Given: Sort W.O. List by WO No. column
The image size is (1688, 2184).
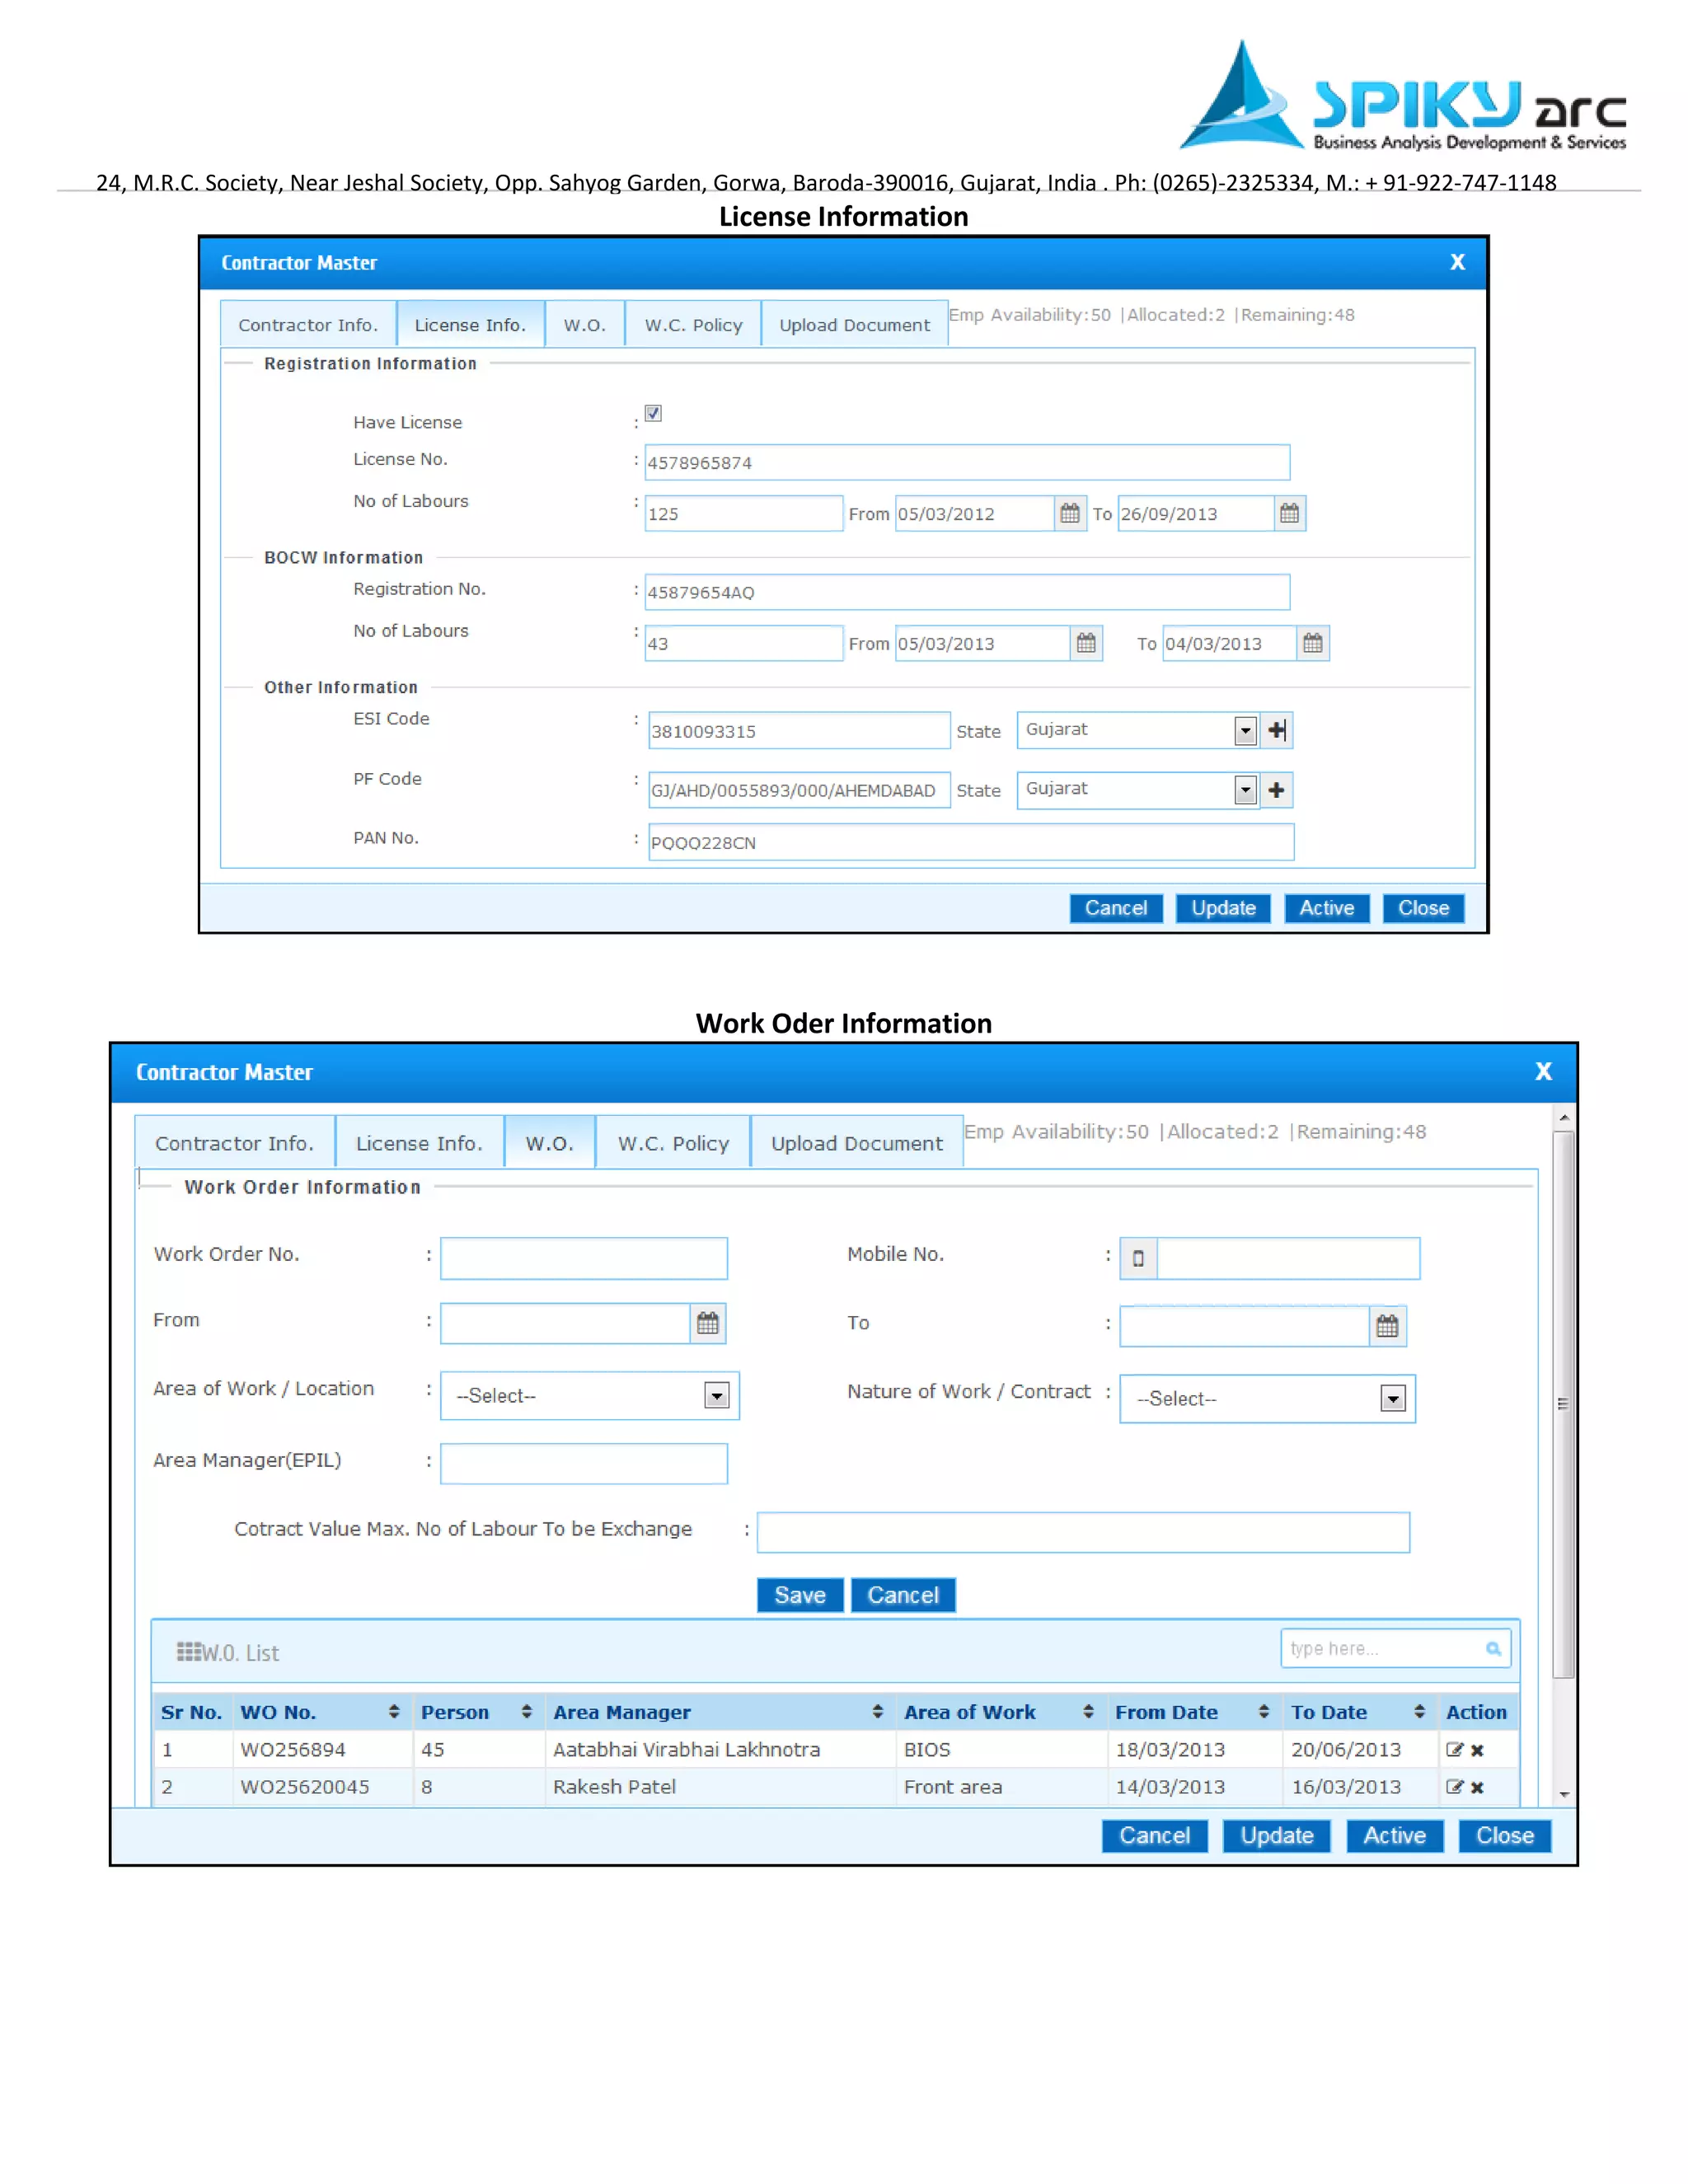Looking at the screenshot, I should (394, 1712).
